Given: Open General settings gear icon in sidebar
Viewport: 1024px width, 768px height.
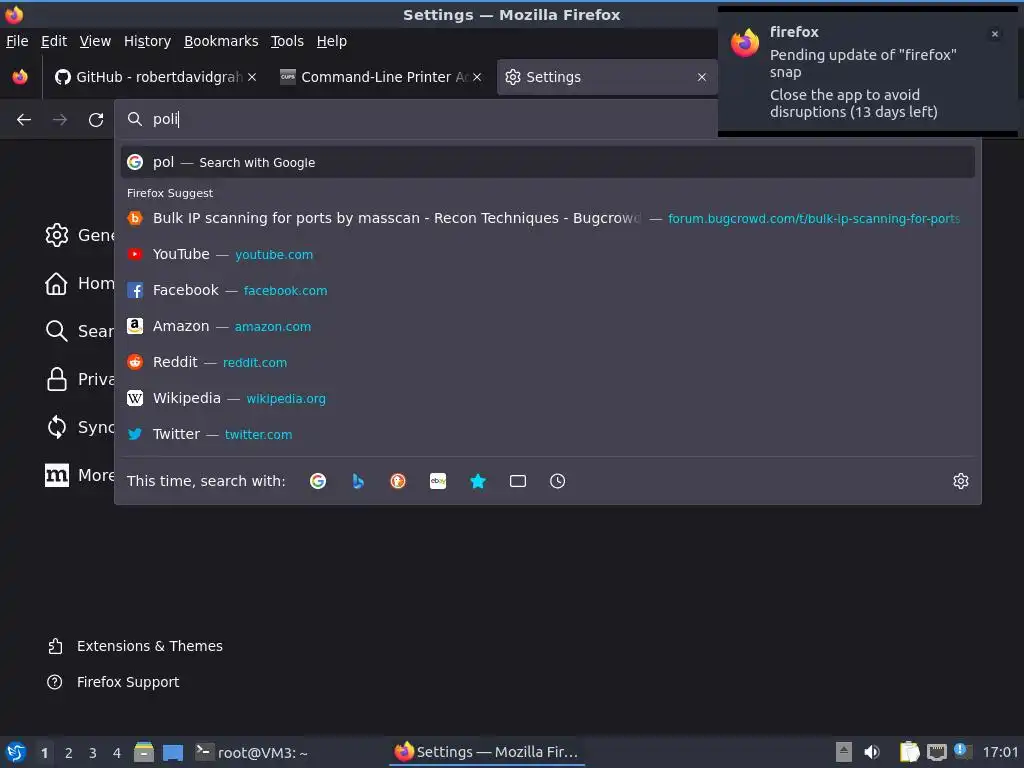Looking at the screenshot, I should click(57, 235).
